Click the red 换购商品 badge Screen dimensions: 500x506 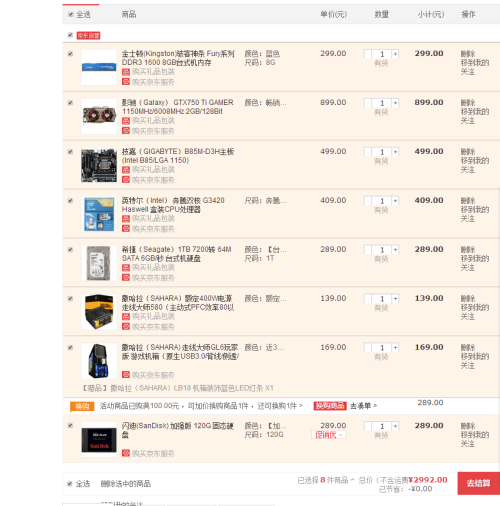(x=330, y=406)
